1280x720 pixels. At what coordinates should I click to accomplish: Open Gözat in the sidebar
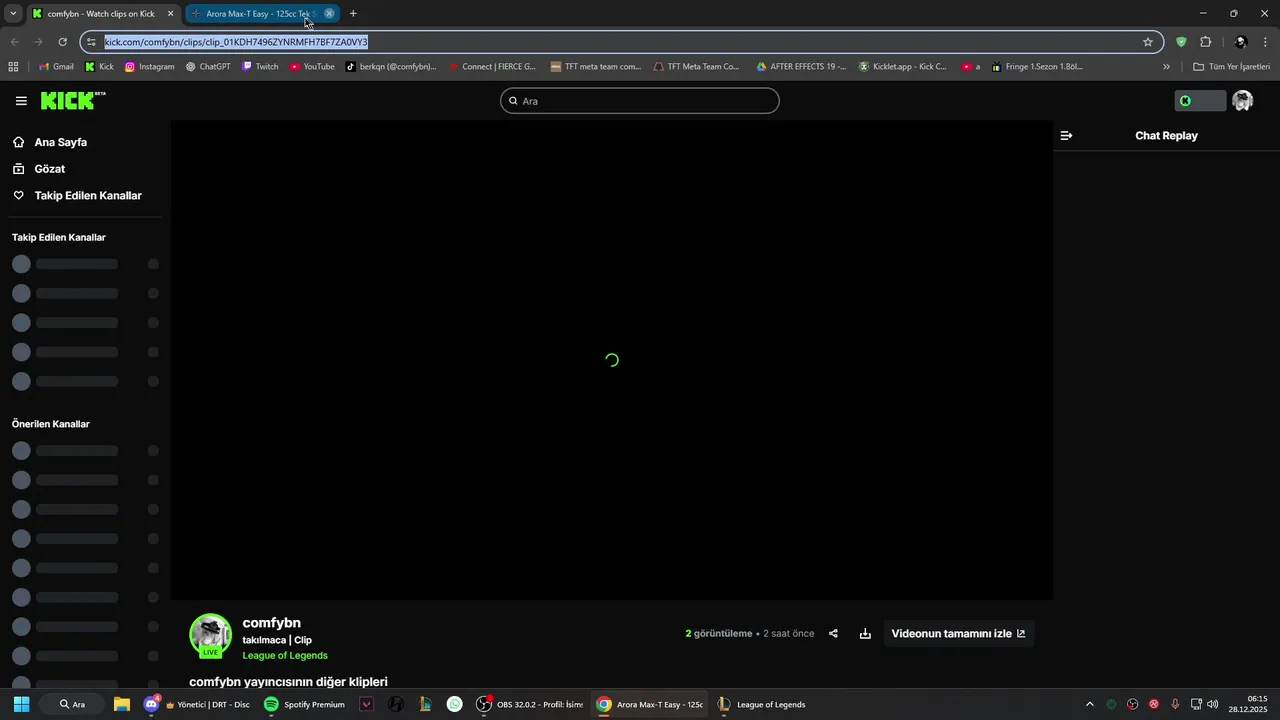[x=50, y=169]
